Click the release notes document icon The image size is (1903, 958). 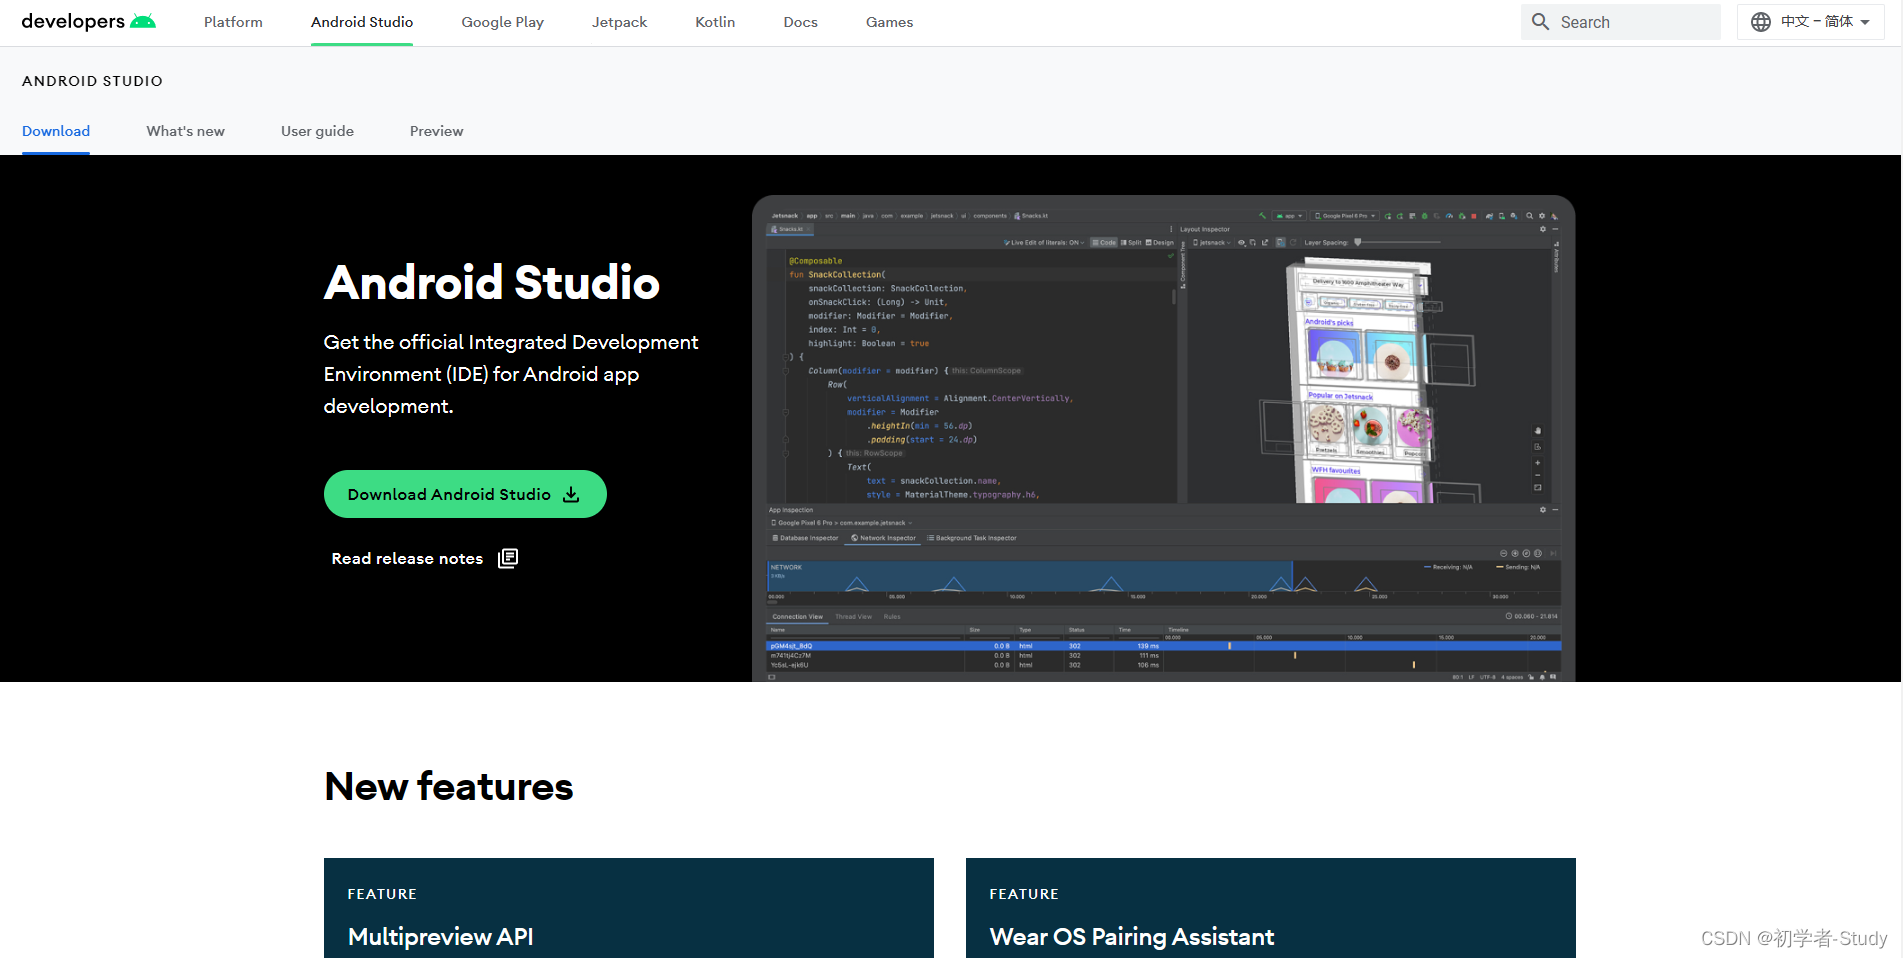[508, 558]
